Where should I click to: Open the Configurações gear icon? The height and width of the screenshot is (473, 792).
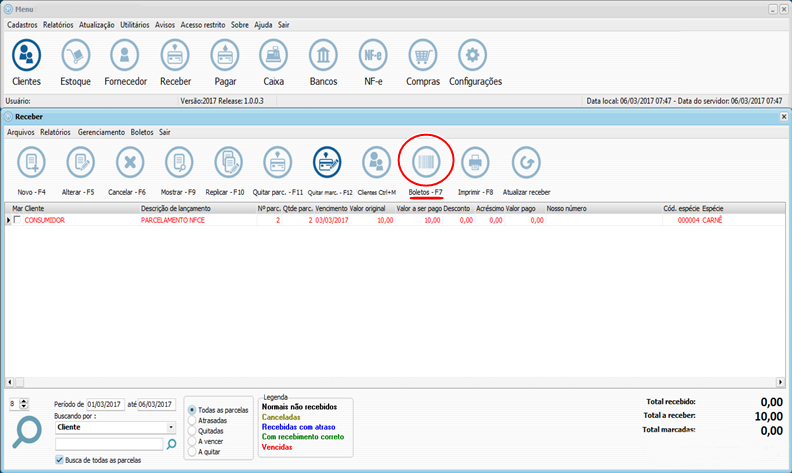[x=472, y=55]
